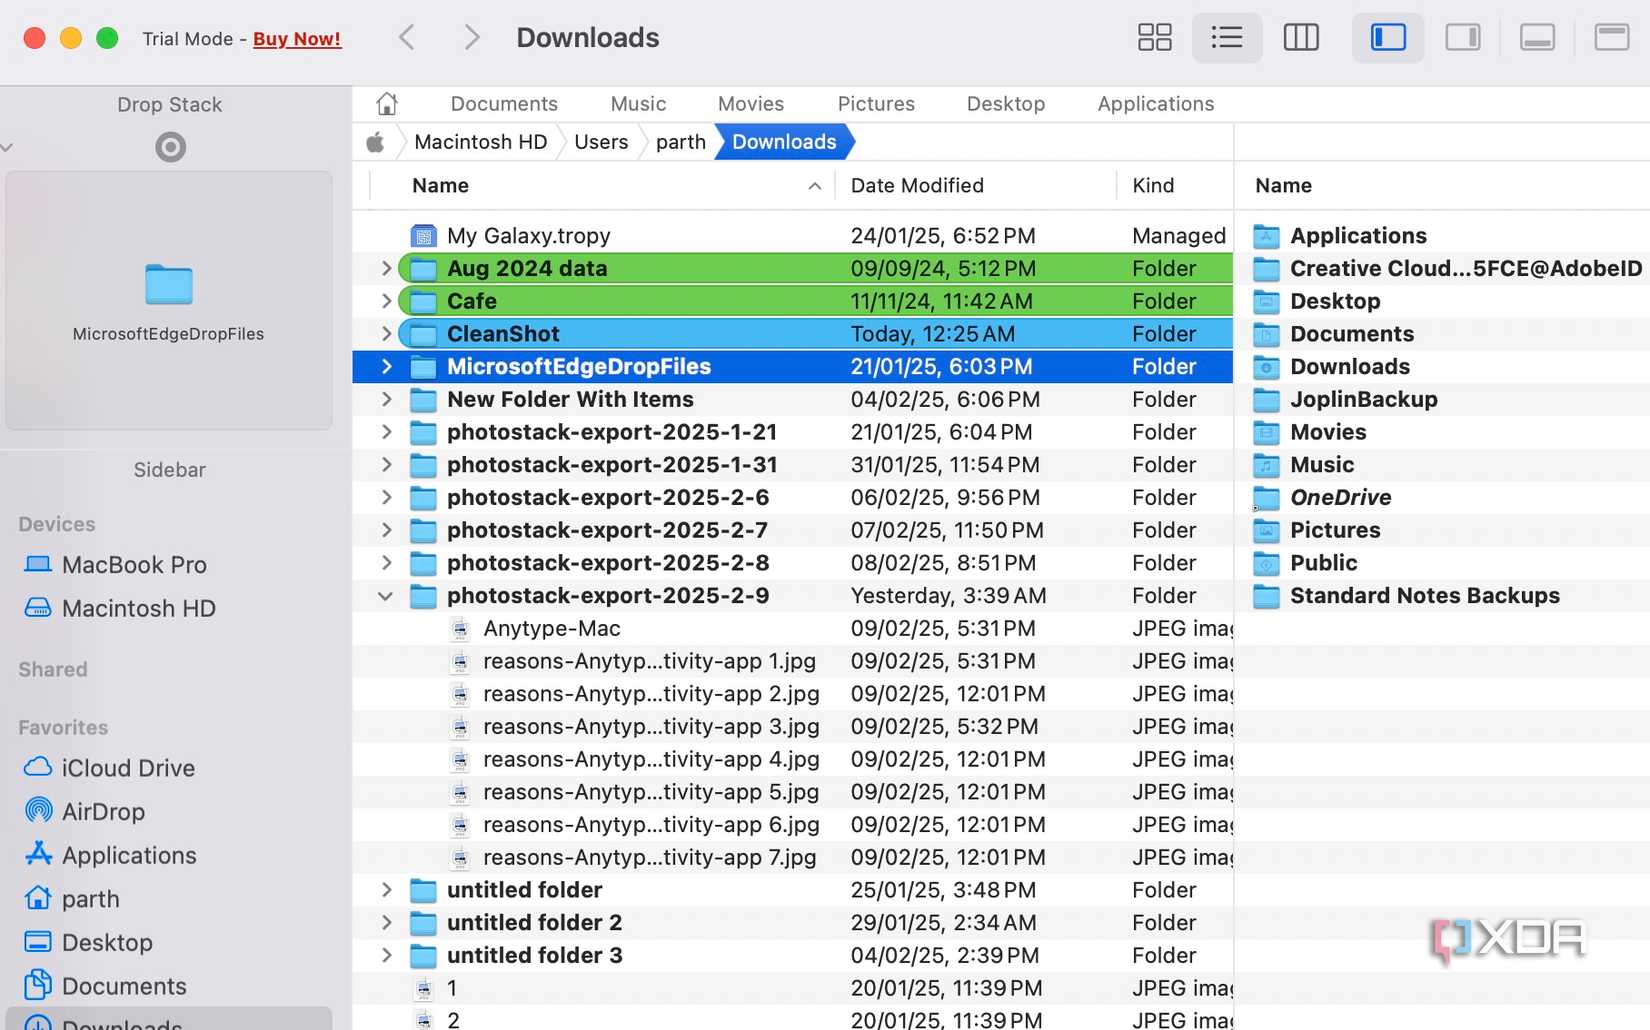The image size is (1650, 1030).
Task: Click the Drop Stack target icon
Action: click(169, 146)
